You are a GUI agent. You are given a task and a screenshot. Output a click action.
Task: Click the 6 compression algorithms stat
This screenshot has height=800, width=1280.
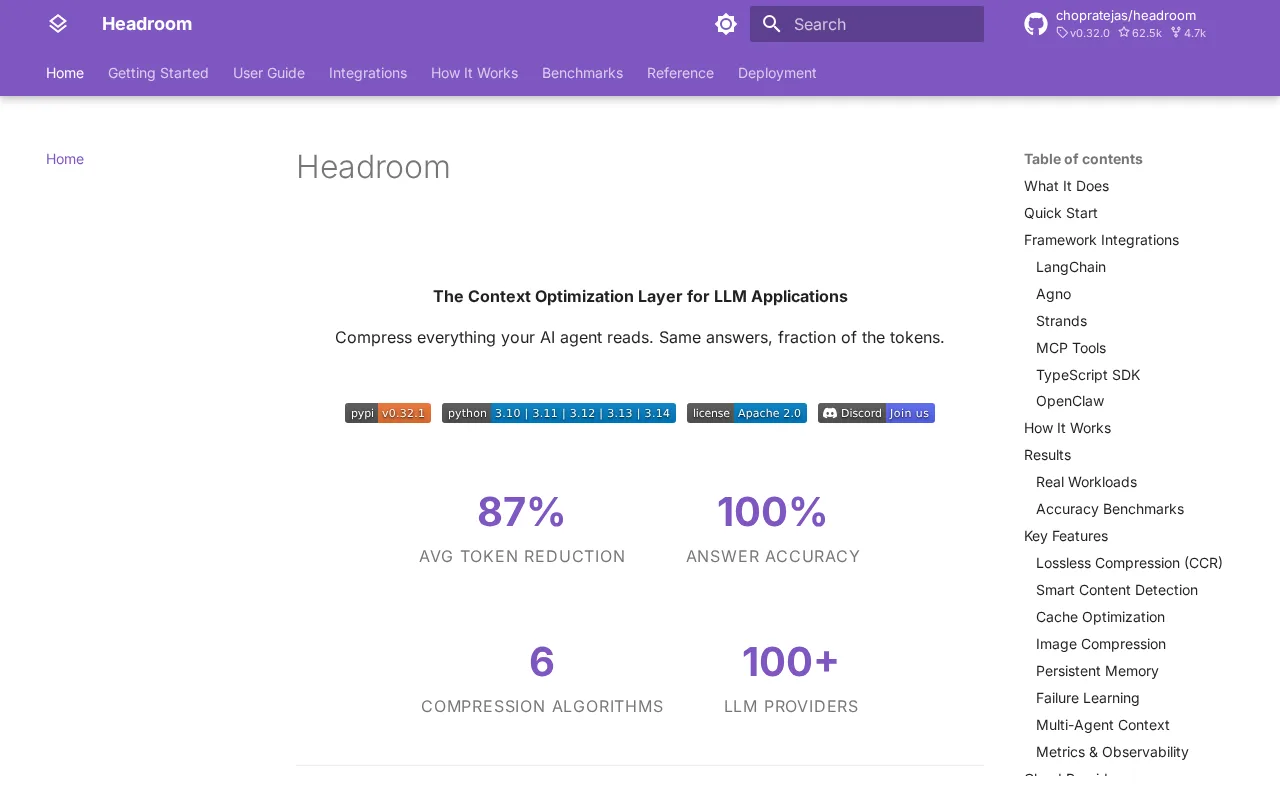click(x=542, y=678)
